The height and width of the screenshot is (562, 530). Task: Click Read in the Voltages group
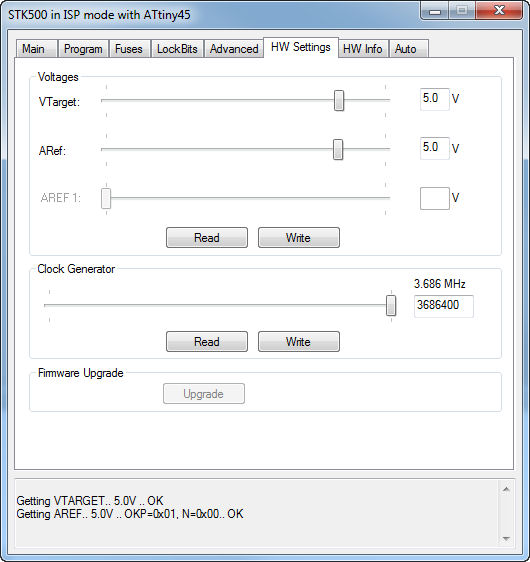[207, 237]
